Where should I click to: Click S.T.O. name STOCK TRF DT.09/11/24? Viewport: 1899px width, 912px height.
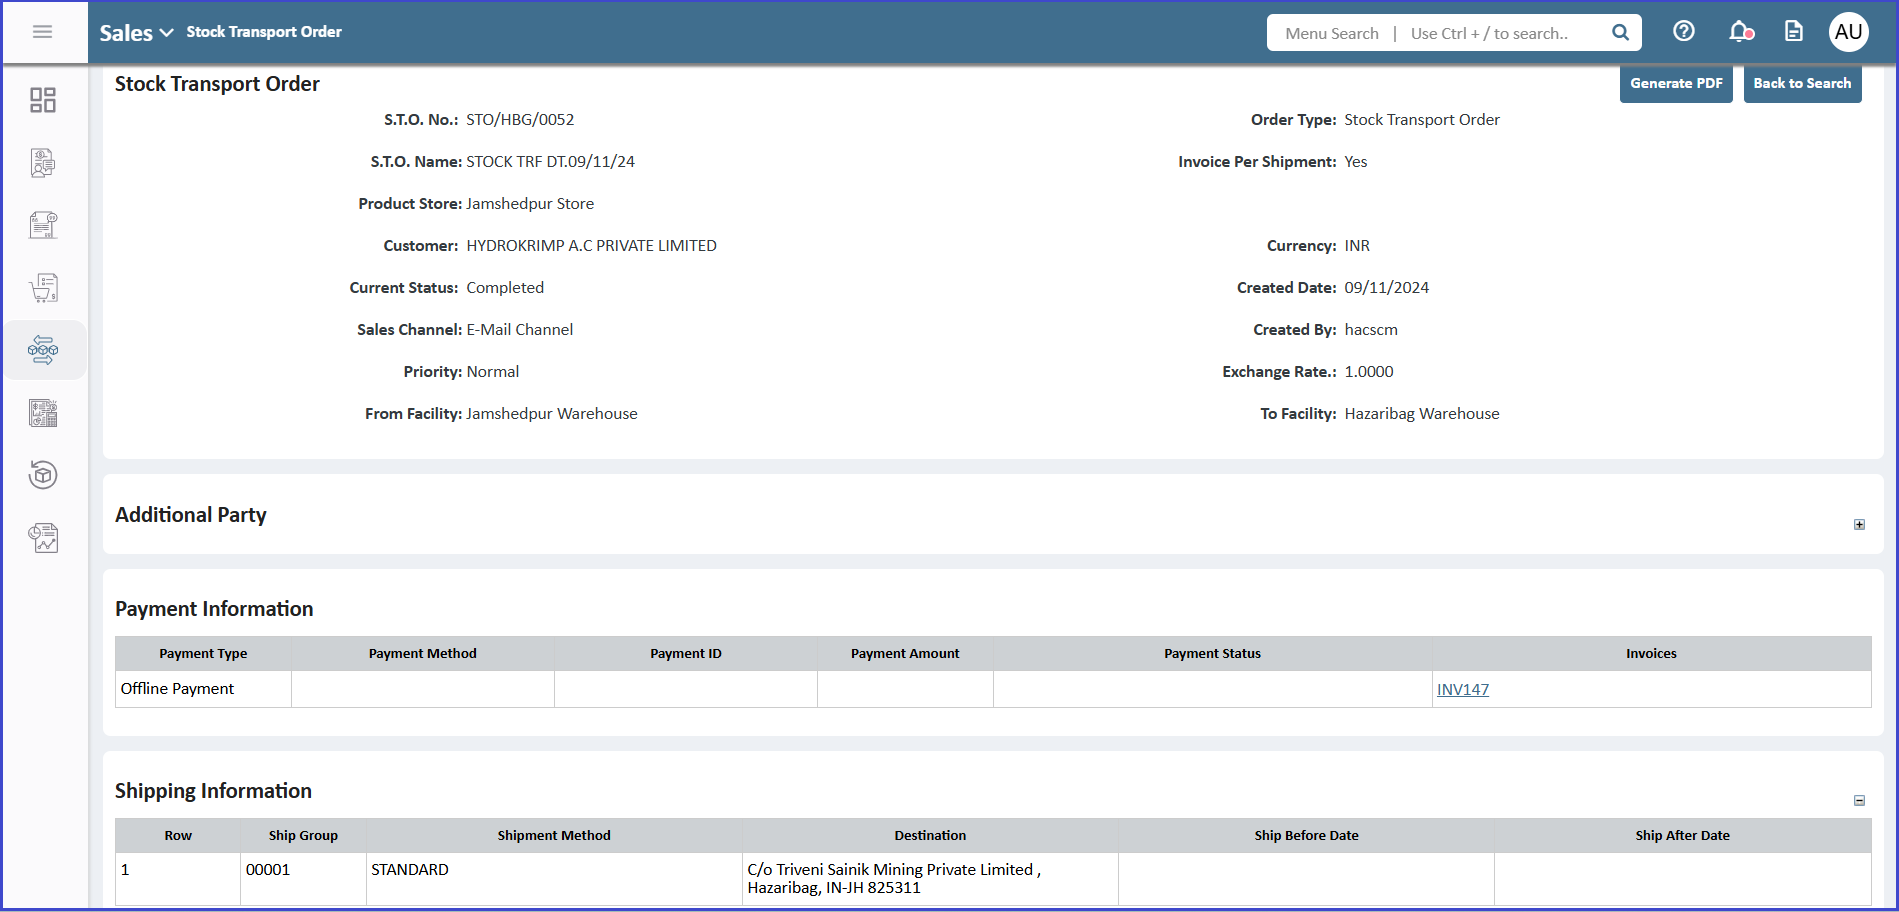(x=550, y=162)
